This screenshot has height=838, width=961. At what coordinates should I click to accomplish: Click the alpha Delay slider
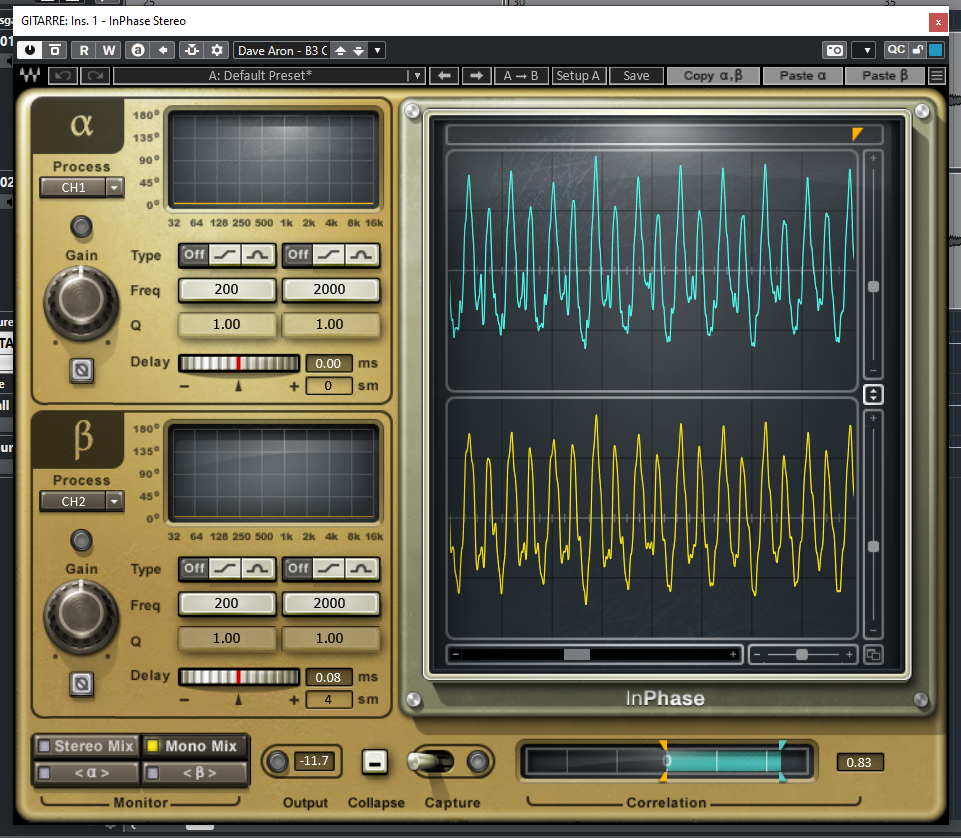[239, 364]
